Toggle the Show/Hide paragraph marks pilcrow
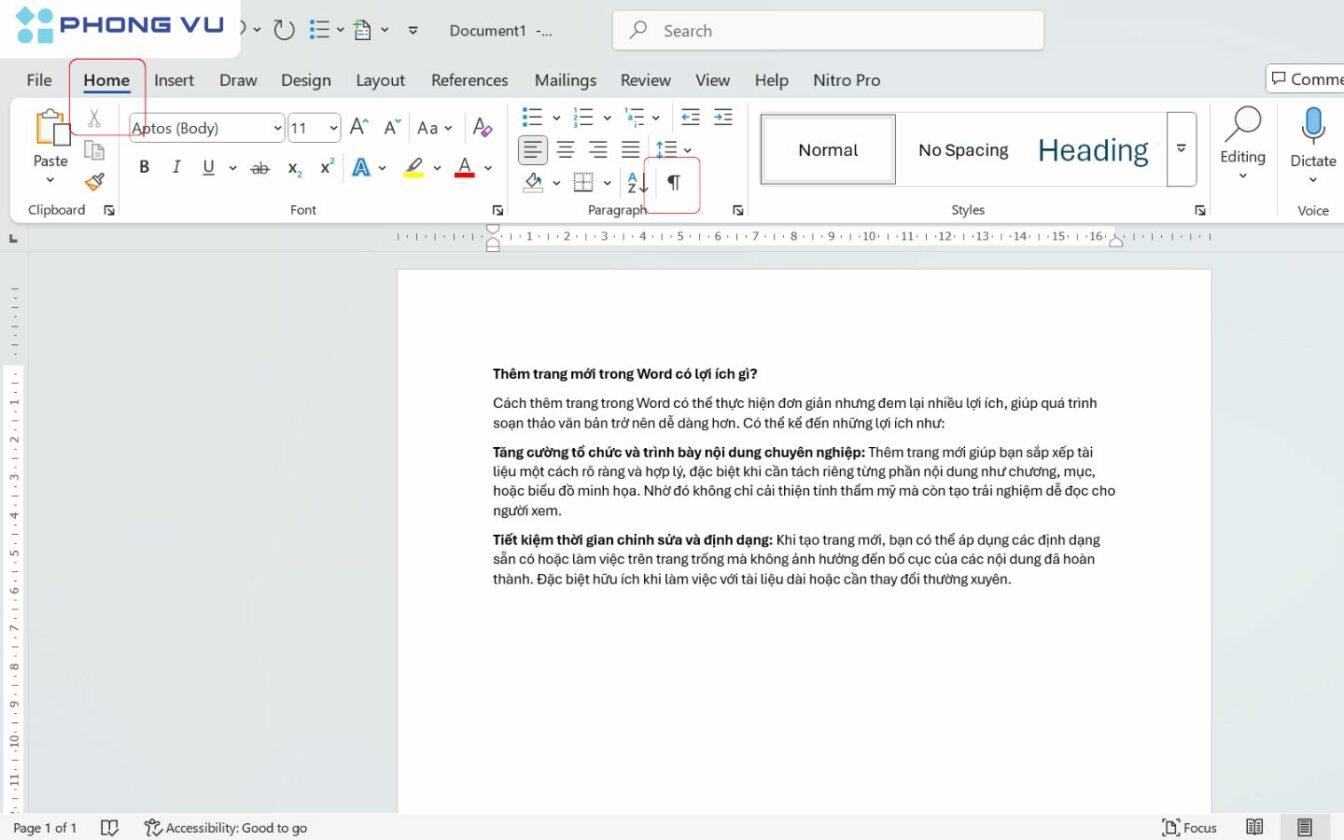This screenshot has height=840, width=1344. click(x=673, y=183)
